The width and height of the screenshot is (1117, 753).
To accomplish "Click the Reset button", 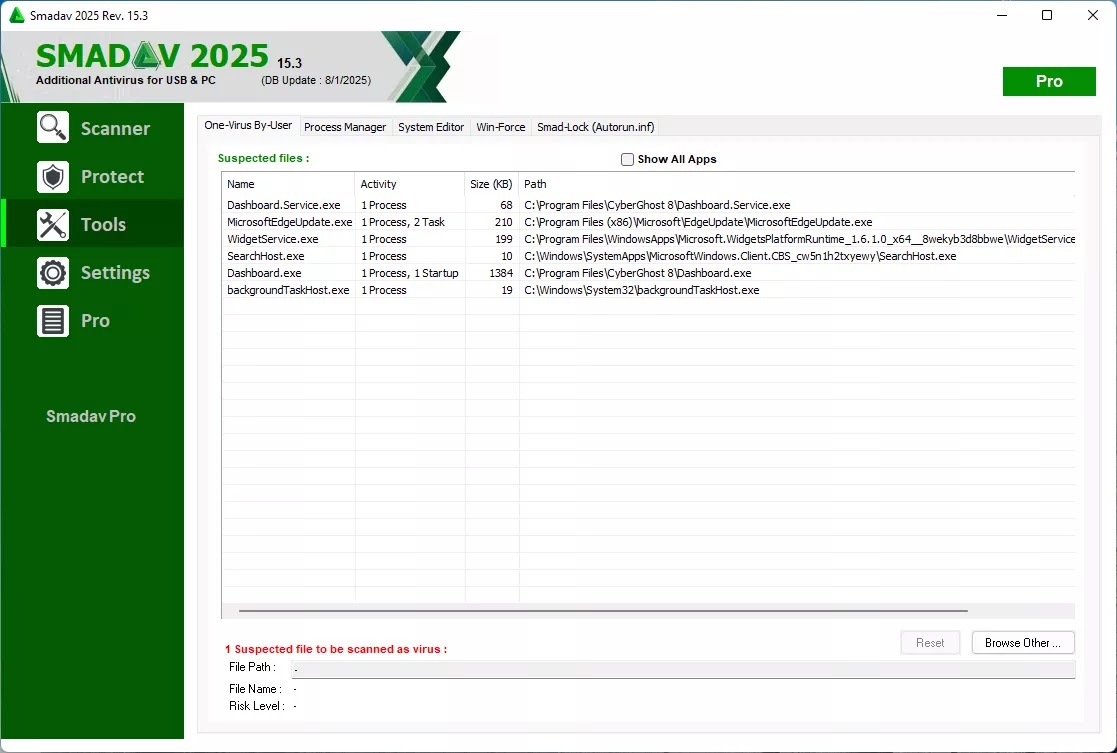I will coord(930,643).
